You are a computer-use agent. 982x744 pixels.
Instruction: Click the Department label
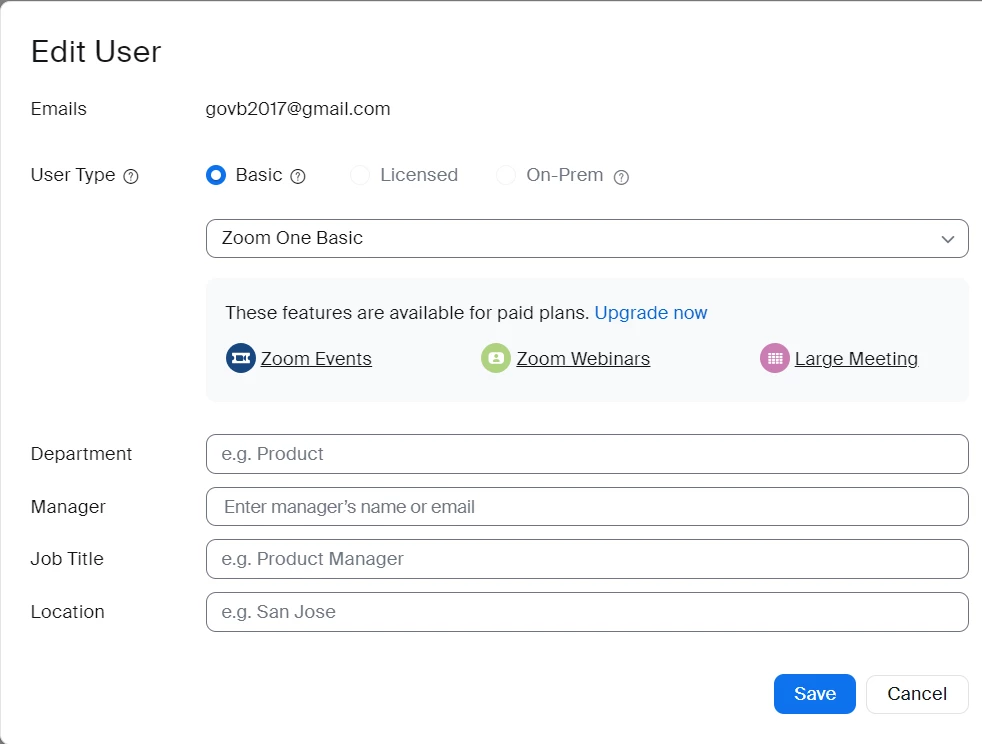[x=81, y=454]
